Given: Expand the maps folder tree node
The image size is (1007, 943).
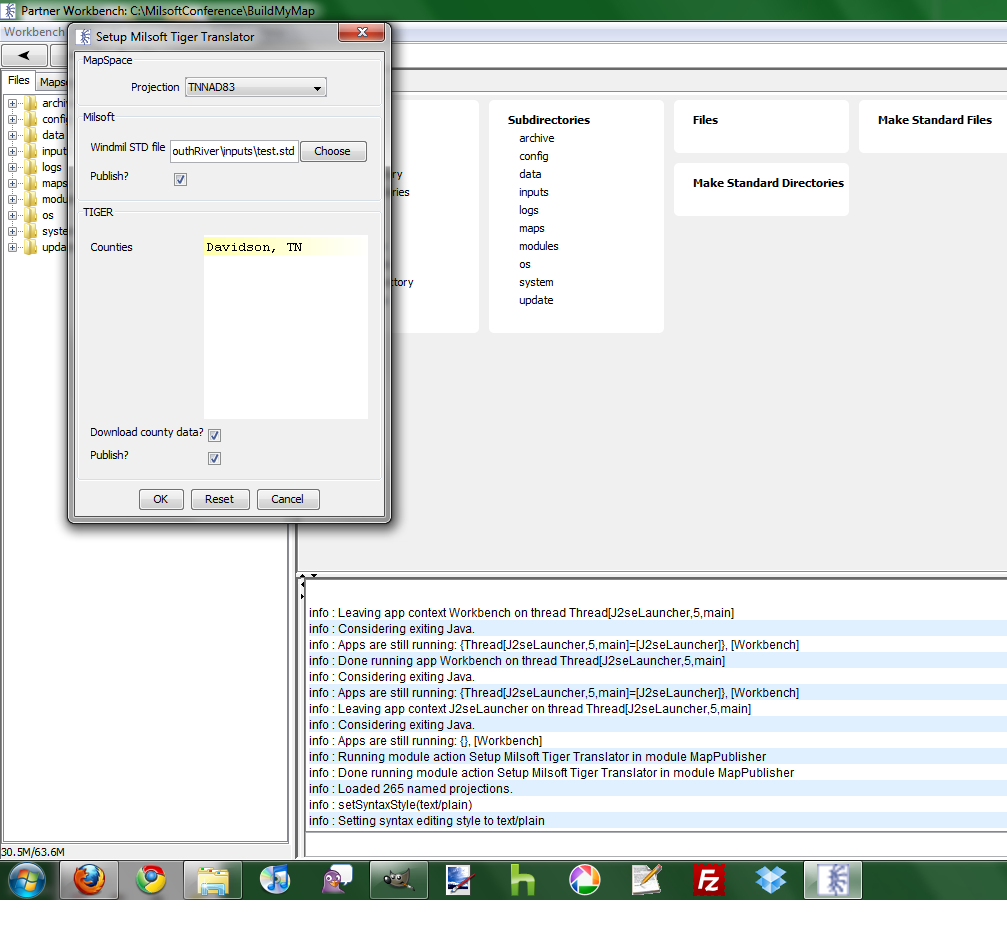Looking at the screenshot, I should (x=12, y=183).
